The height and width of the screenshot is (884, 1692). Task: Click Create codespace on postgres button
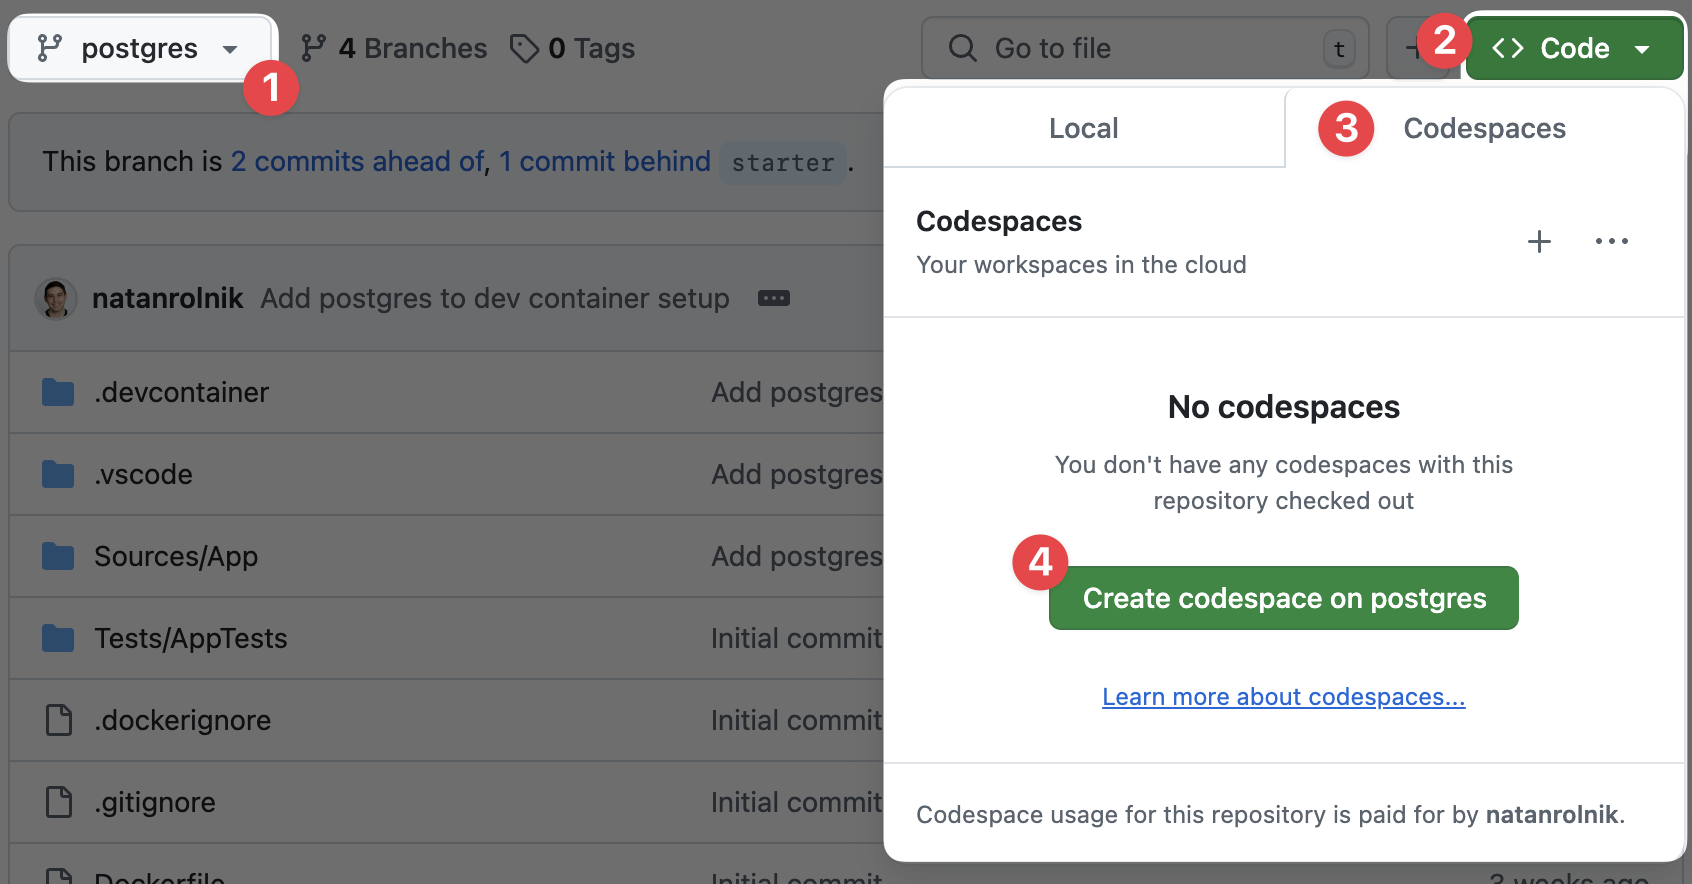(x=1283, y=598)
